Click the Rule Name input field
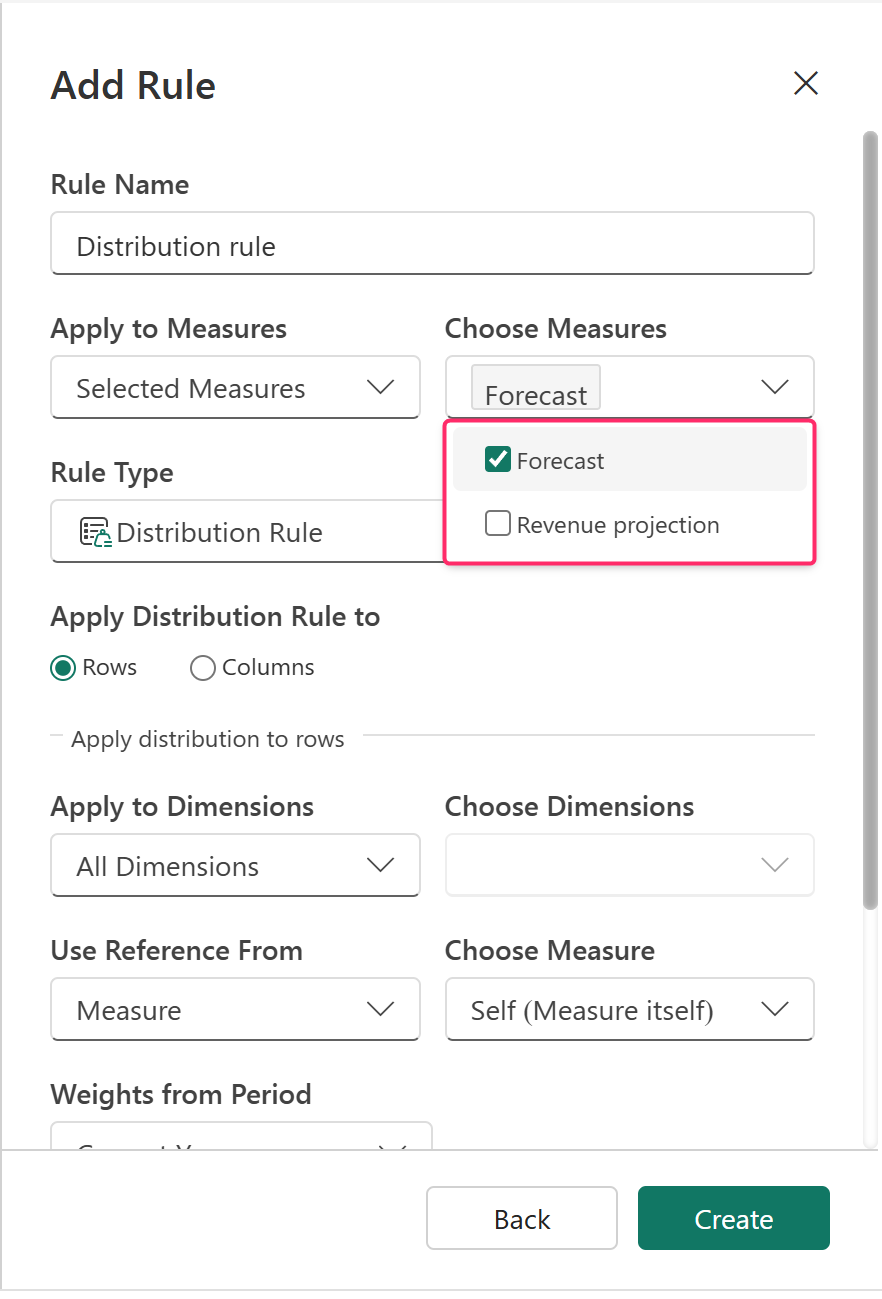The height and width of the screenshot is (1299, 882). tap(432, 243)
